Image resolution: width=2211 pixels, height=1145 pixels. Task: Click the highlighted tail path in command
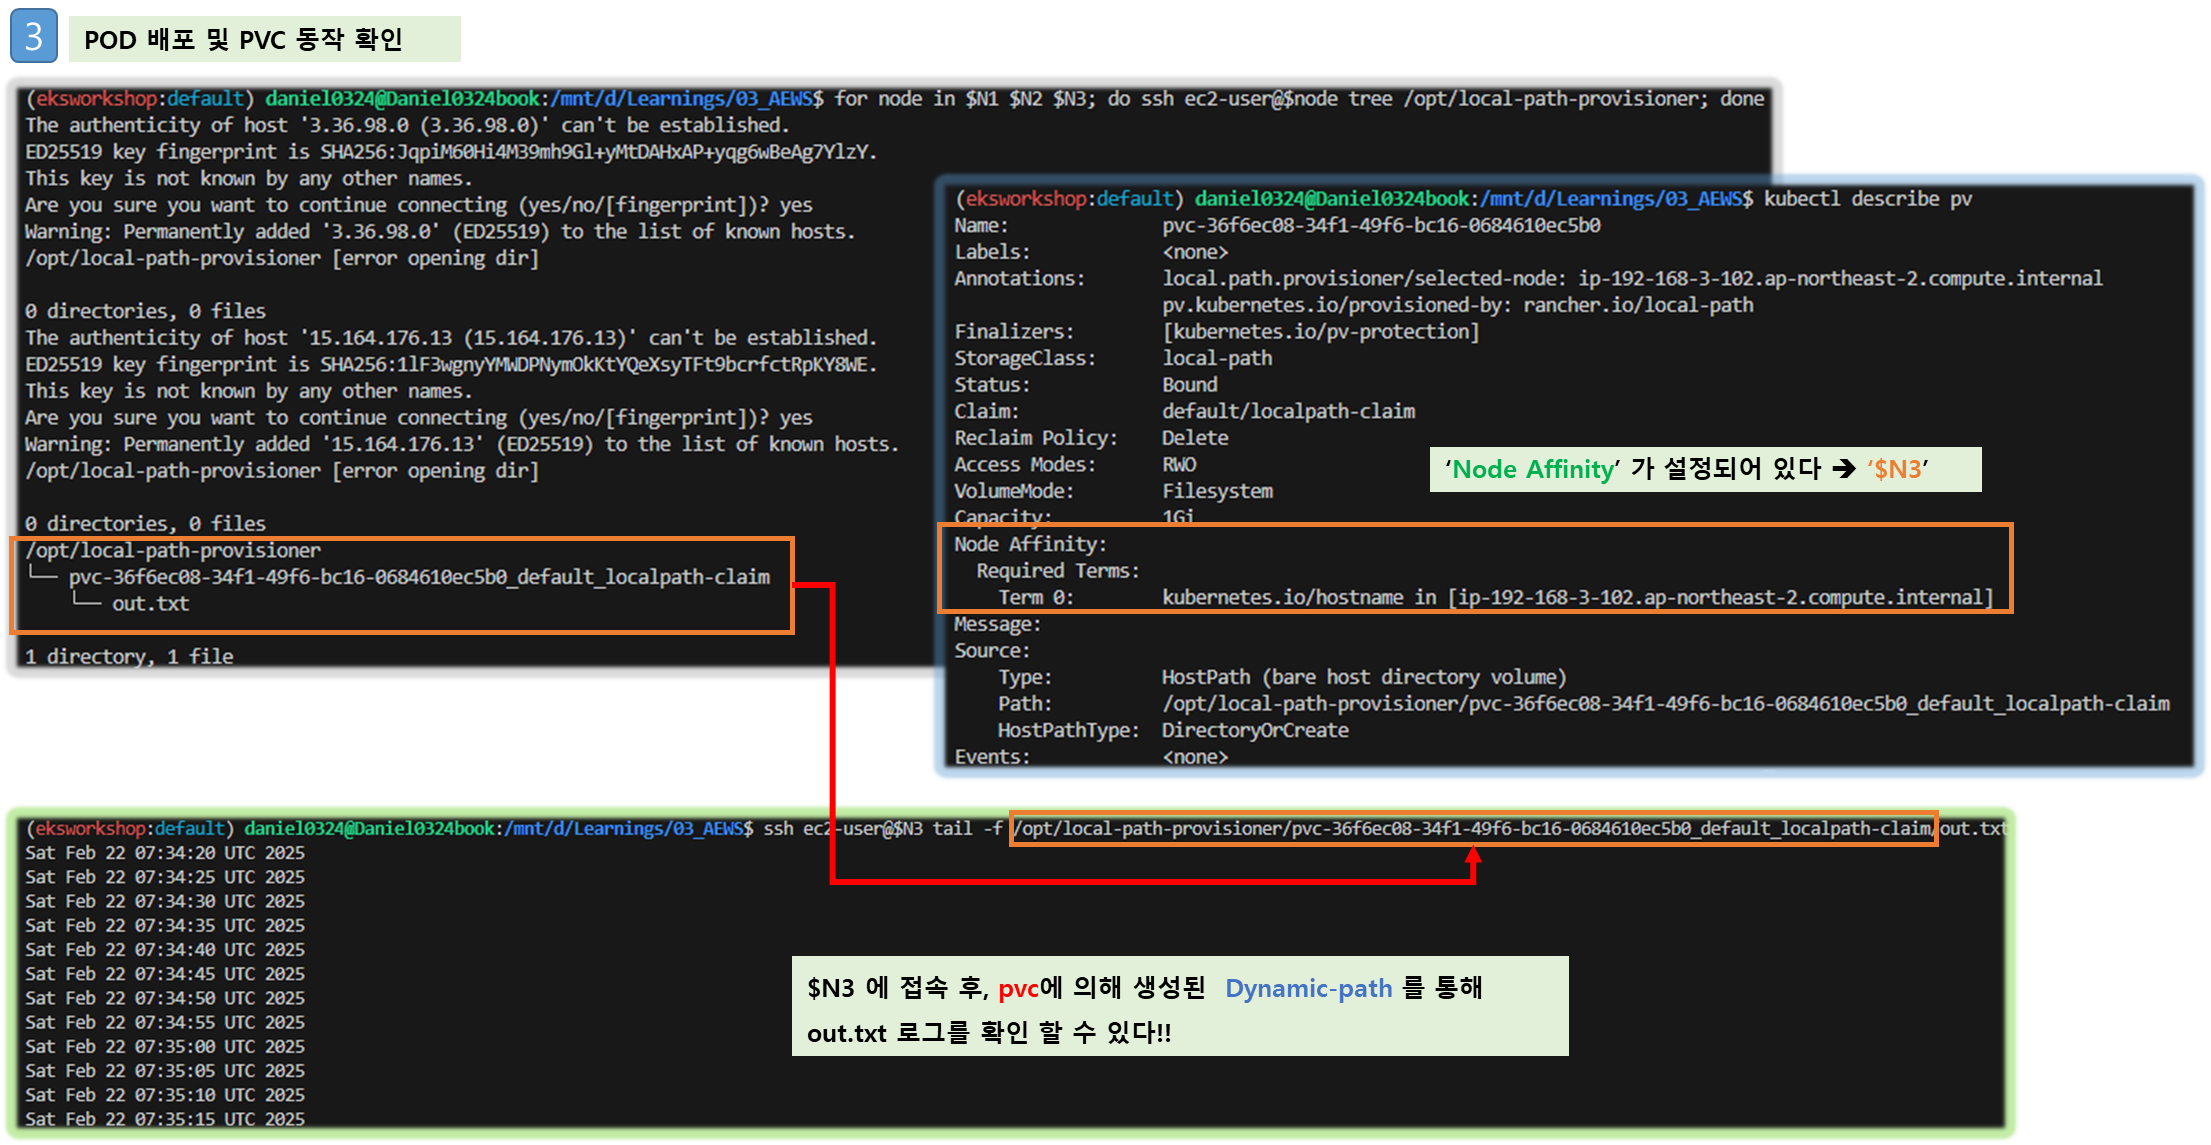coord(1472,828)
